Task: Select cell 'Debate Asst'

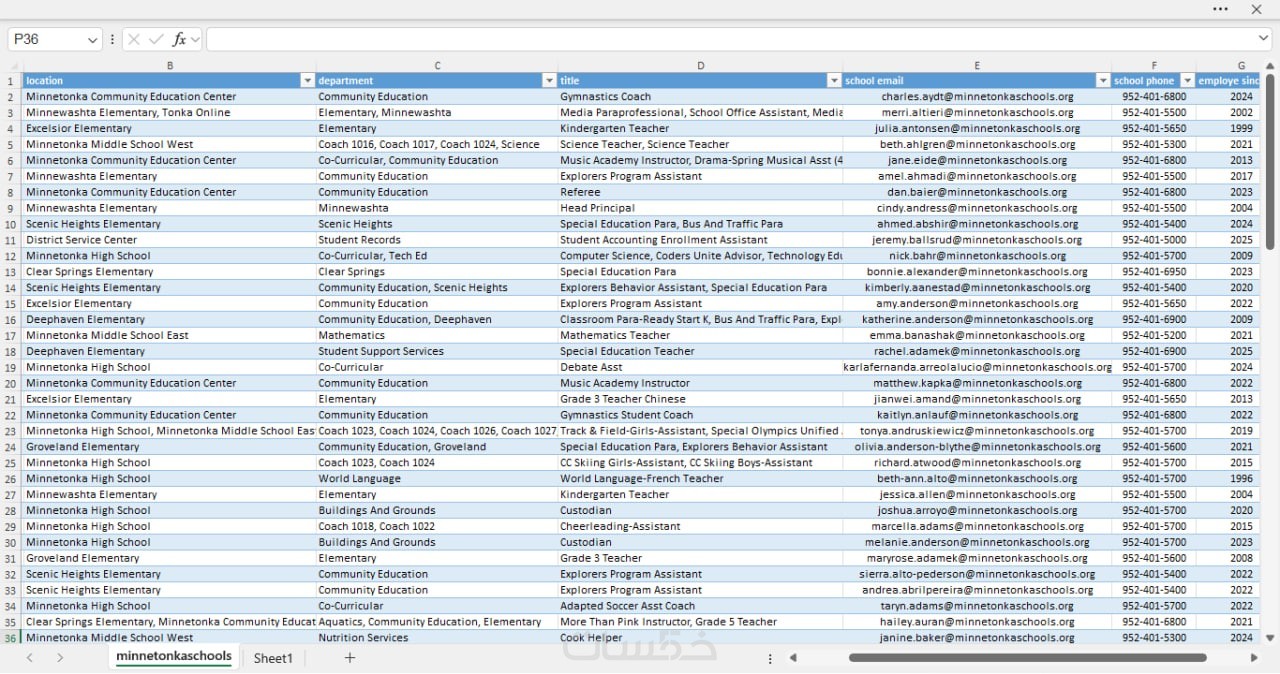Action: point(700,367)
